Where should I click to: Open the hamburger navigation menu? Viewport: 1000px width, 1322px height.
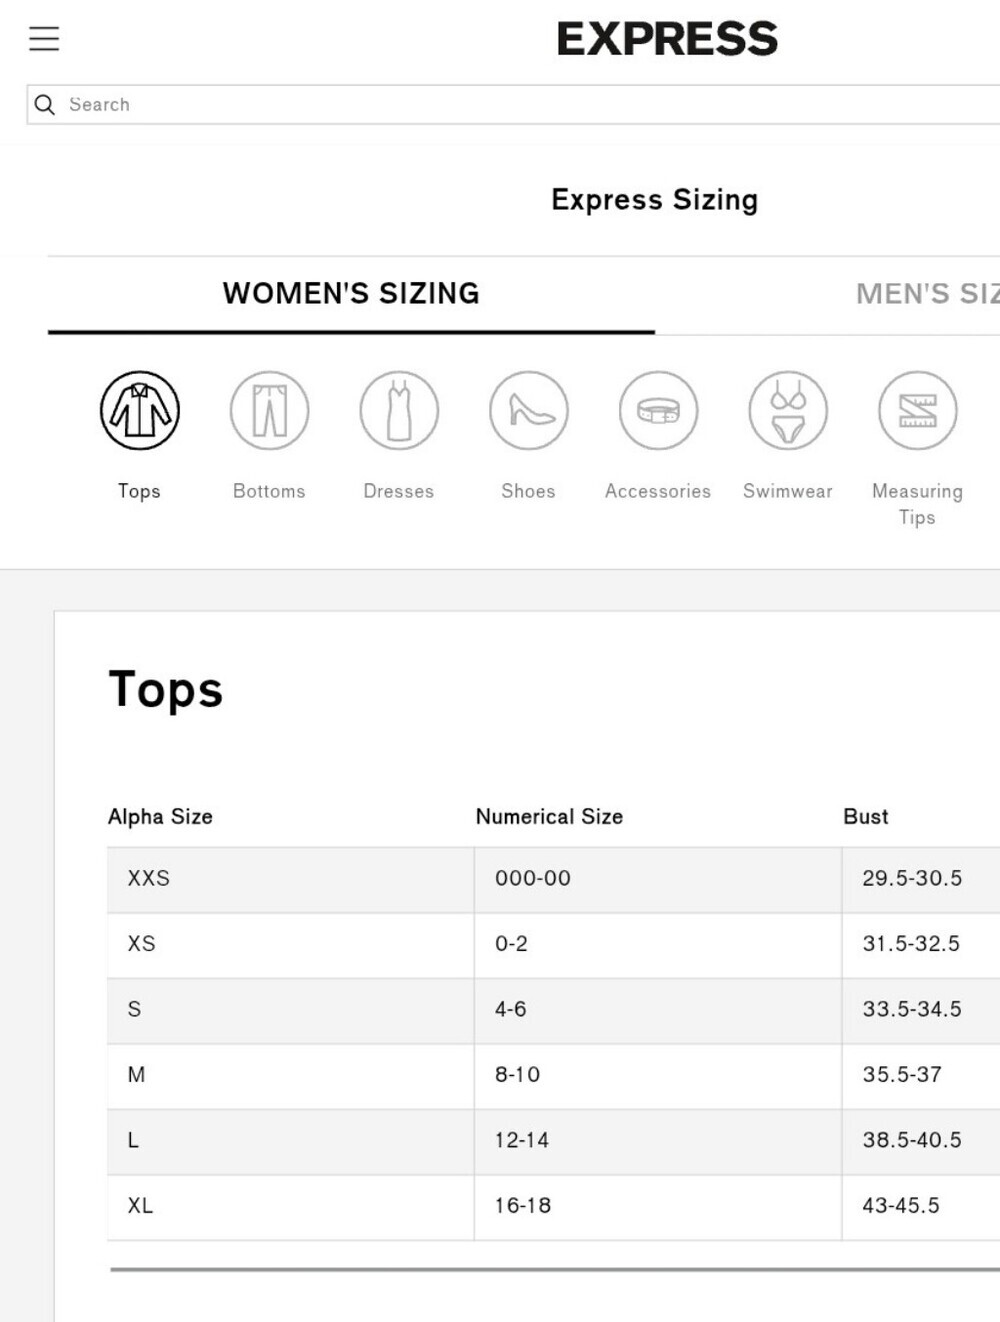(x=44, y=39)
